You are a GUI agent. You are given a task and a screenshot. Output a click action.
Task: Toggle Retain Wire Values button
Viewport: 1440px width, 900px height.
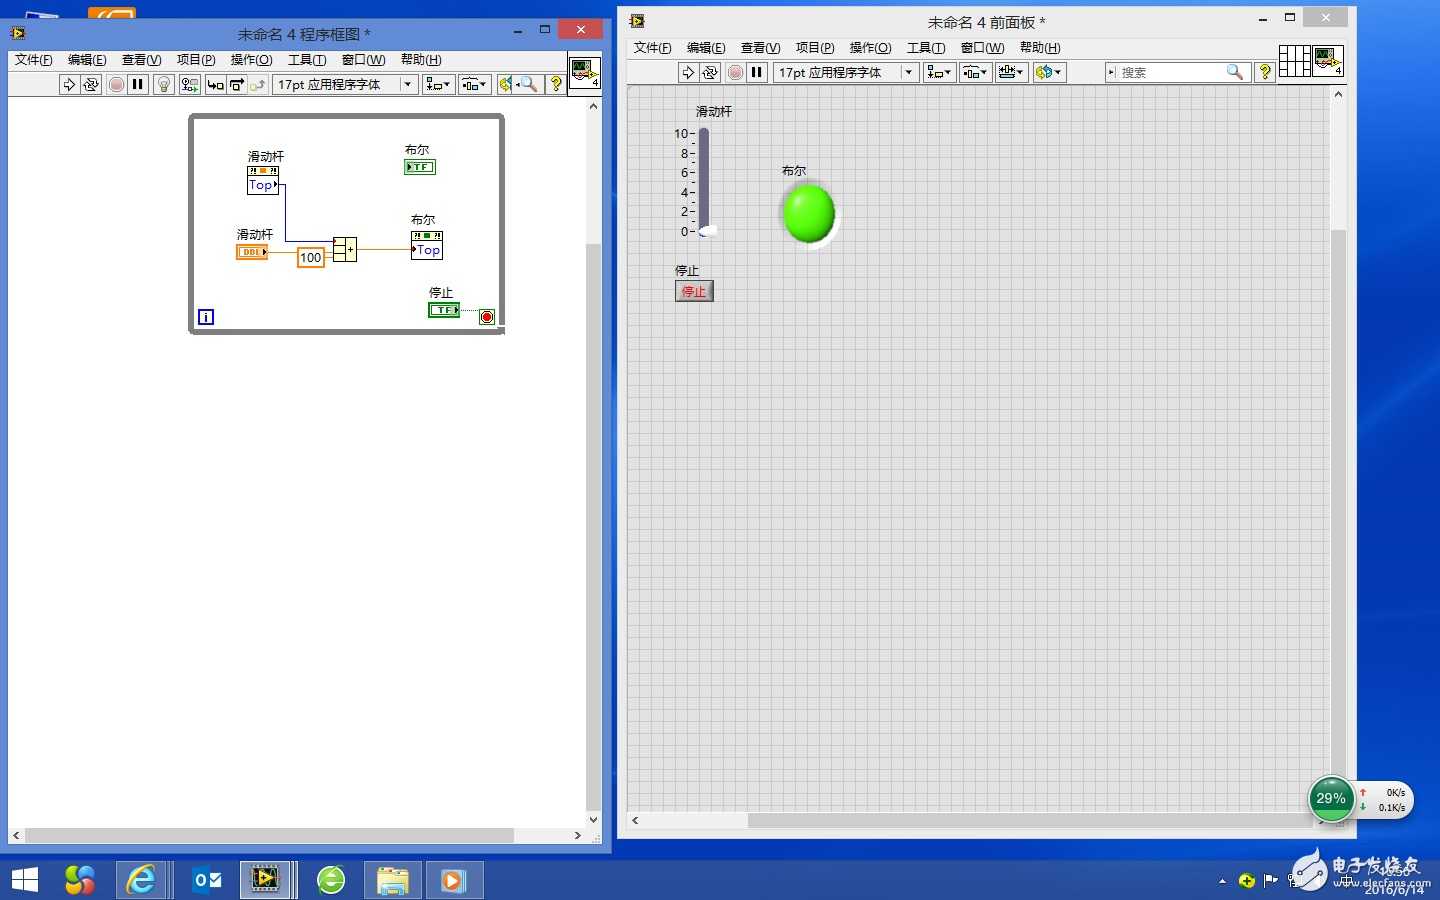pos(190,85)
